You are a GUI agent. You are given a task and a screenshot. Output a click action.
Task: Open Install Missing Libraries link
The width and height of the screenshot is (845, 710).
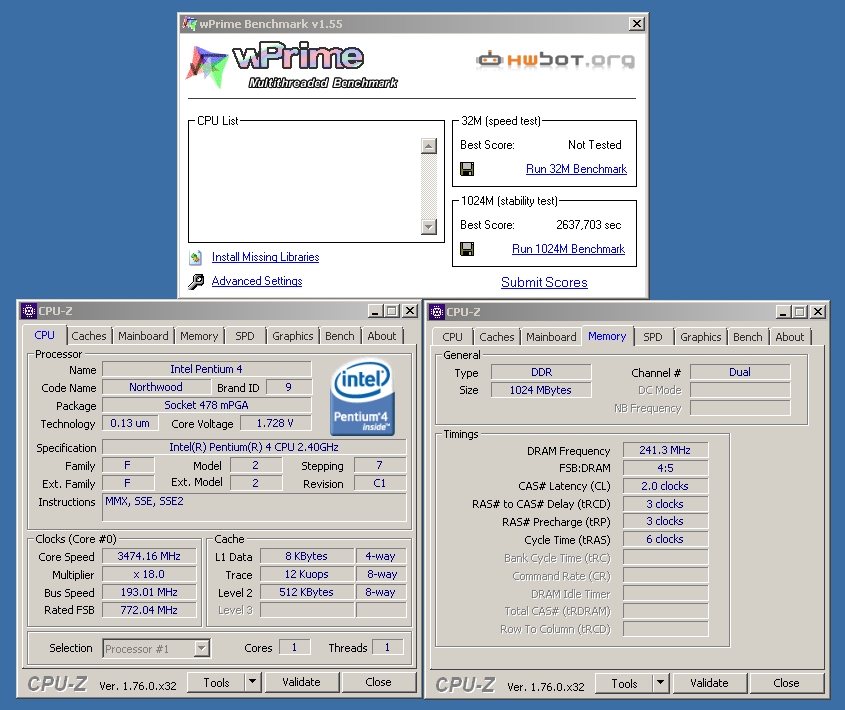click(x=265, y=257)
